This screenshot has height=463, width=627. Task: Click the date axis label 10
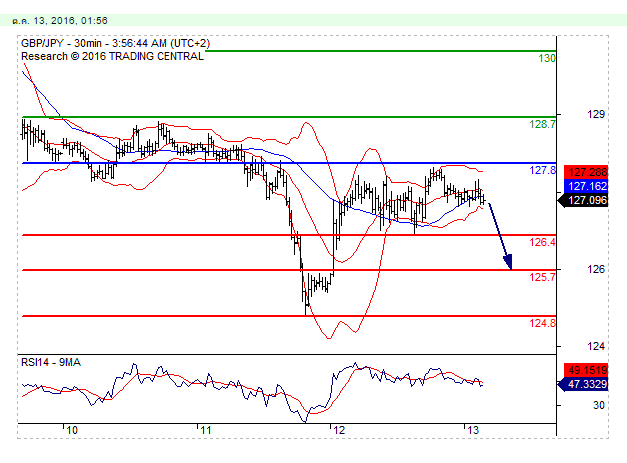(x=72, y=430)
